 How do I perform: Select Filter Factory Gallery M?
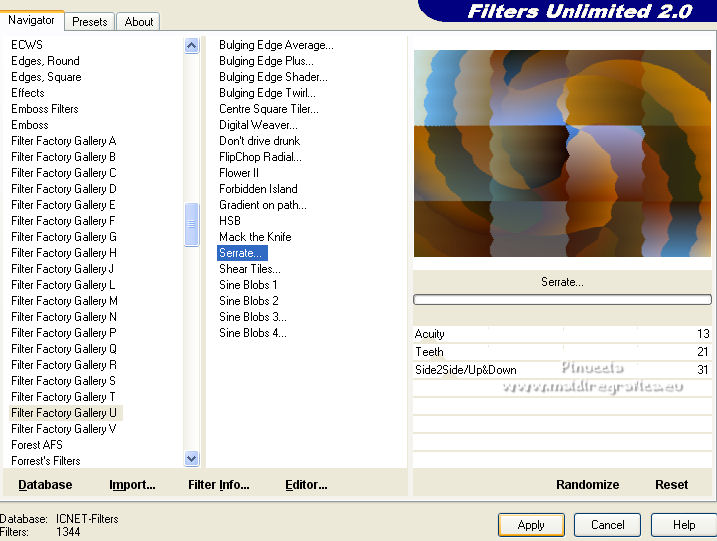click(x=64, y=301)
